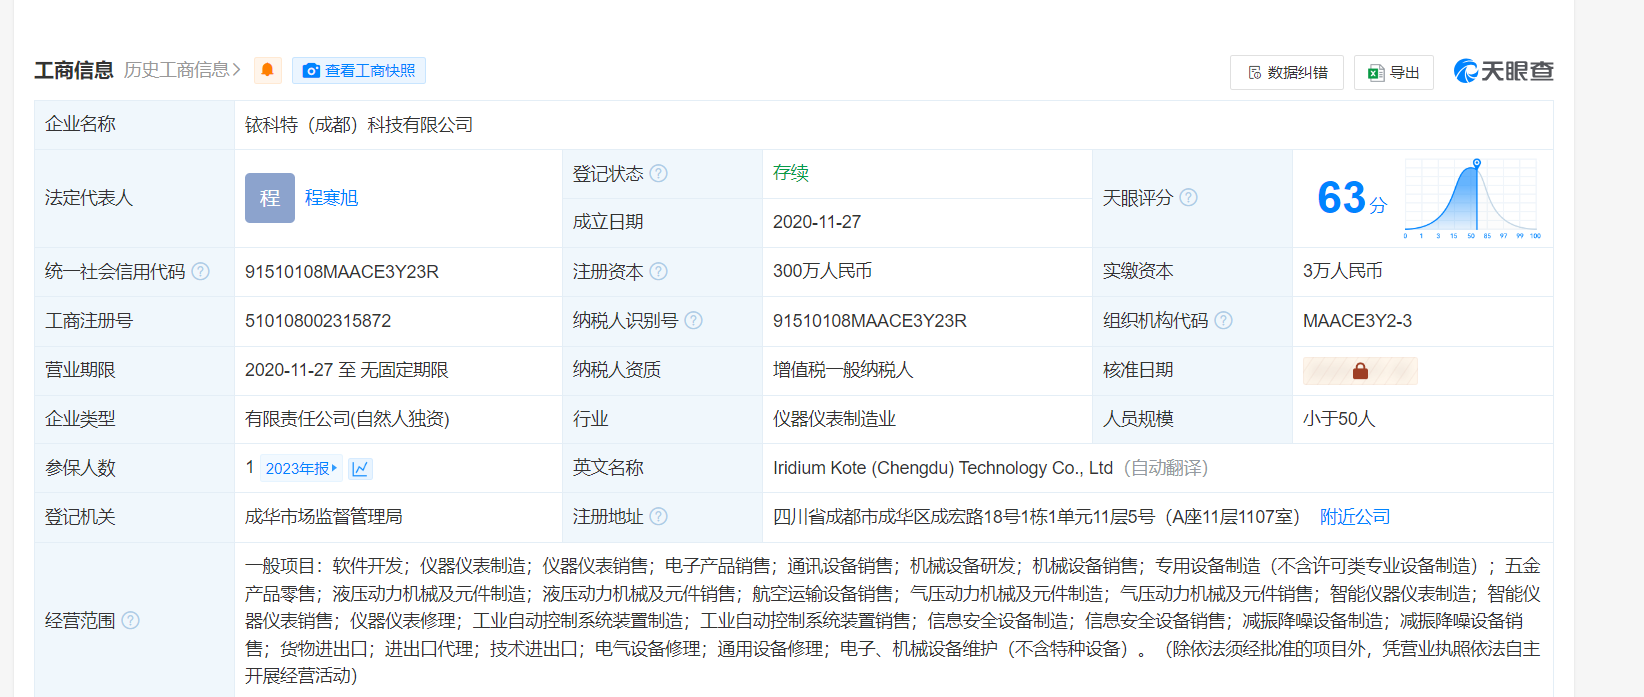Click the score distribution chart

[x=1472, y=198]
